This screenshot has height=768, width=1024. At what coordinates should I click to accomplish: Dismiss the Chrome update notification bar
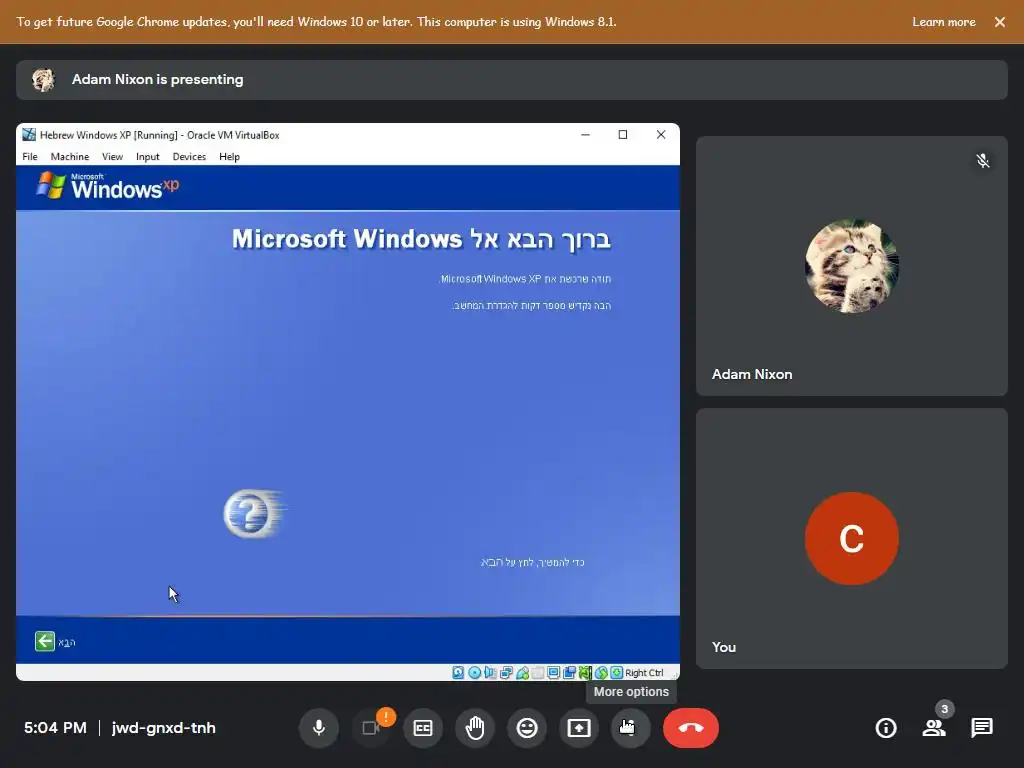(x=1000, y=22)
